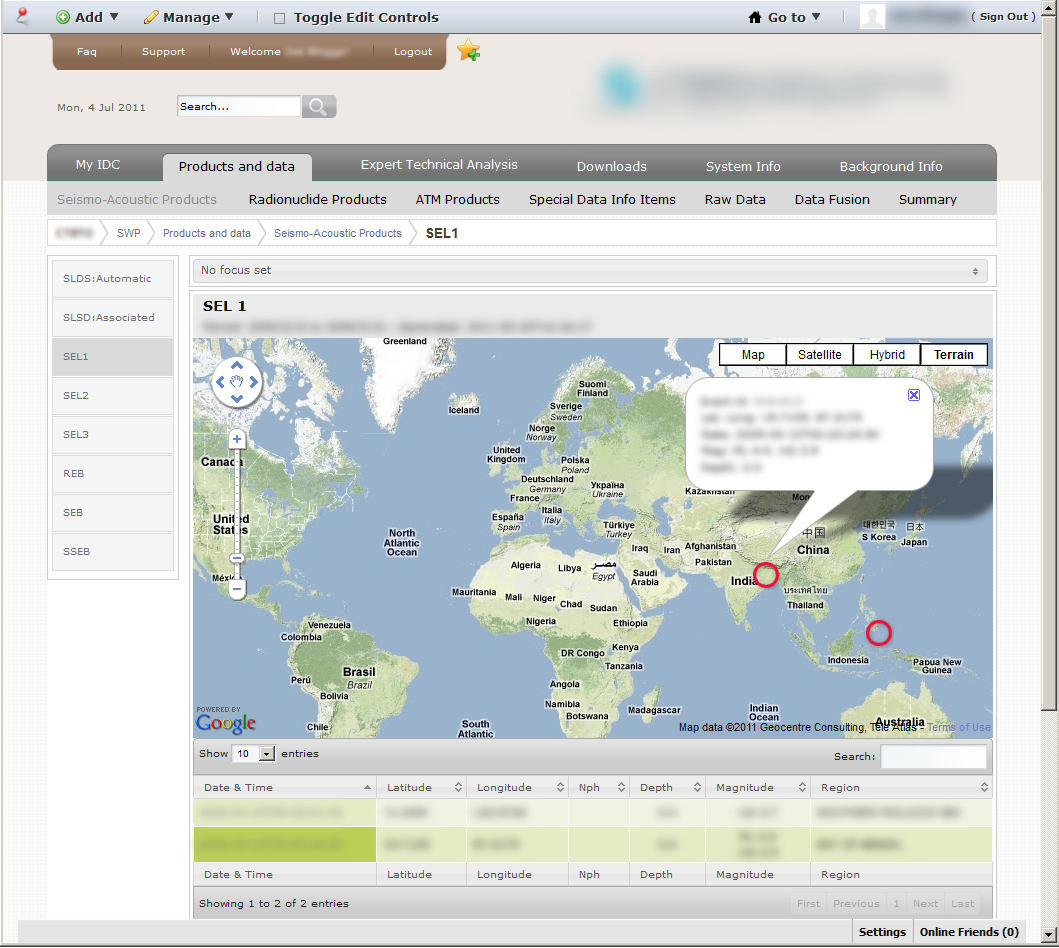Image resolution: width=1059 pixels, height=948 pixels.
Task: Close the map info balloon
Action: pyautogui.click(x=914, y=395)
